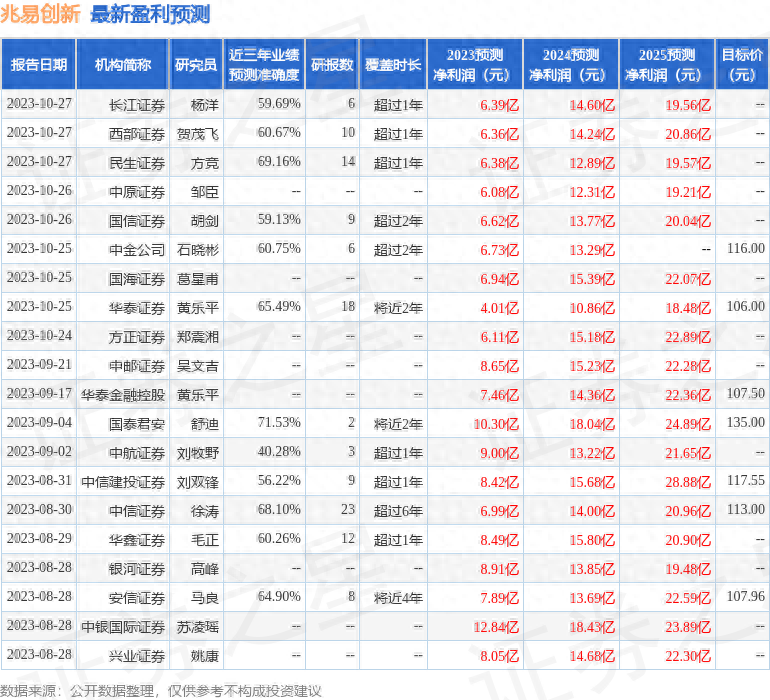
Task: Click the 近三年业绩预测准确度 column header
Action: coord(264,64)
